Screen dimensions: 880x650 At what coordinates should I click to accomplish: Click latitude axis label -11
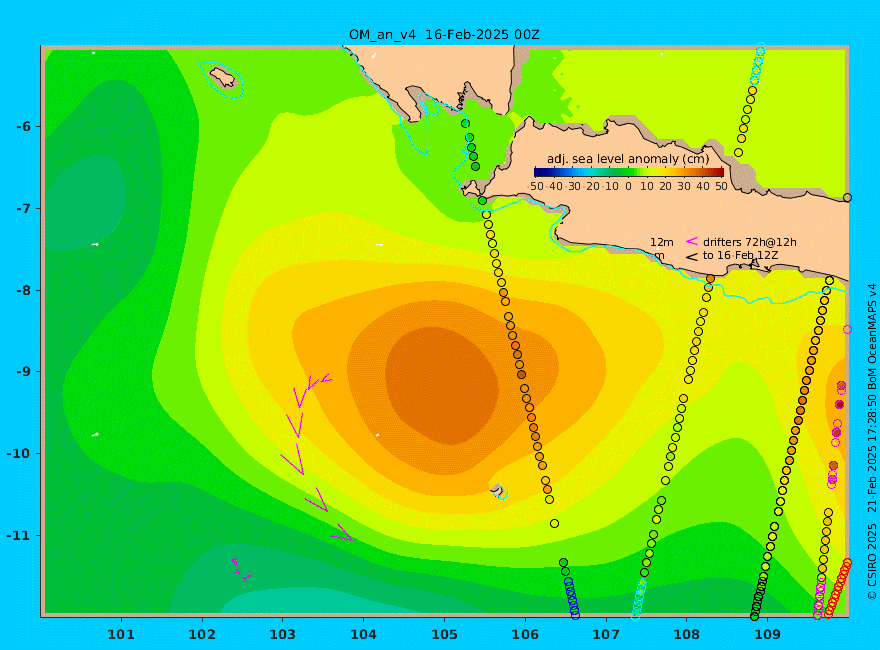tap(19, 535)
